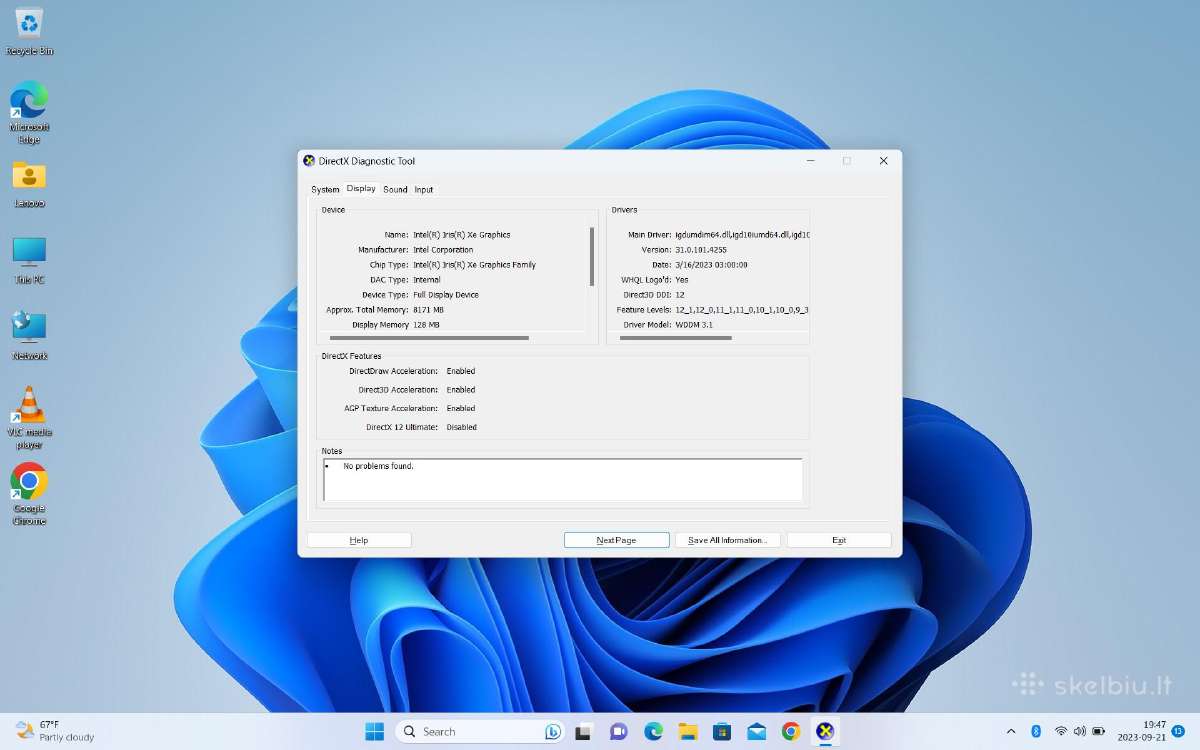Image resolution: width=1200 pixels, height=750 pixels.
Task: Click DirectDraw Acceleration 'Enabled' value
Action: pos(461,371)
